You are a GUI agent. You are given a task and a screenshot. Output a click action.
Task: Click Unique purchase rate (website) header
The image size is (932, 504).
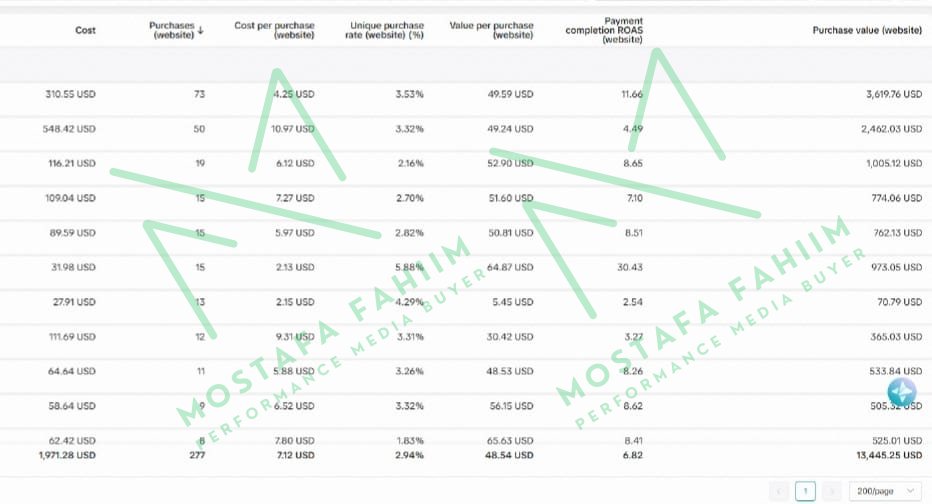[387, 30]
